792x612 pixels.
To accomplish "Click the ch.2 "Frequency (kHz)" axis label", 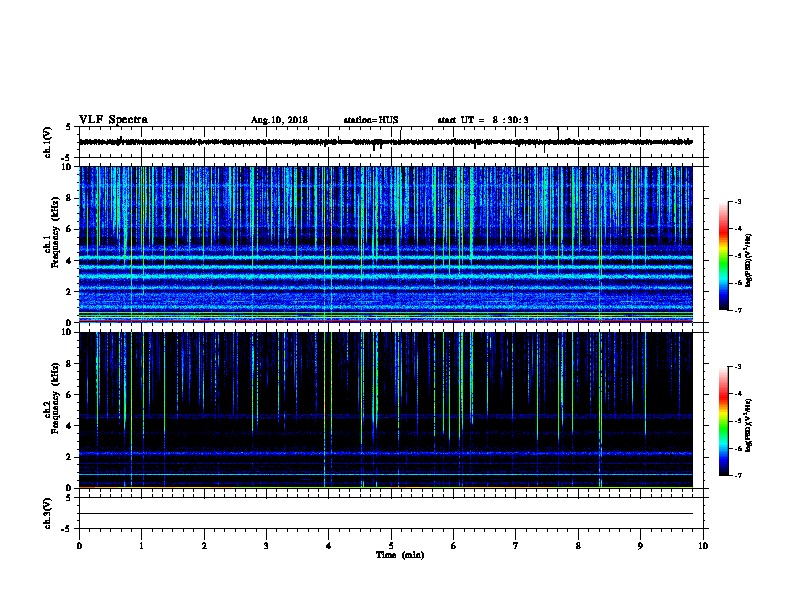I will coord(55,398).
